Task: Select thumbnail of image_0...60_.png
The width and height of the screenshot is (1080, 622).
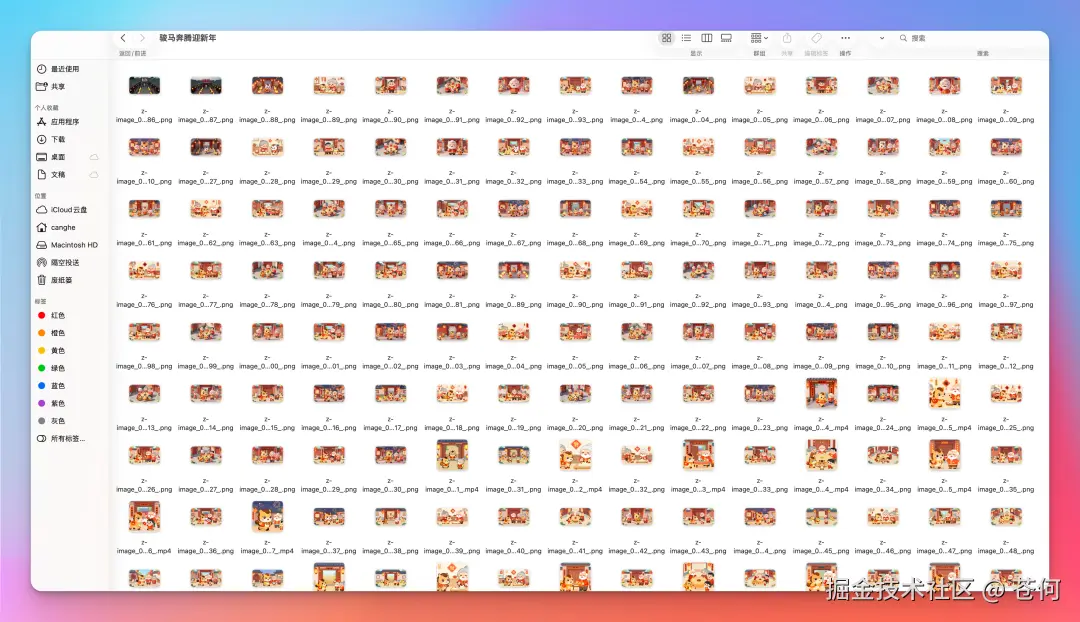Action: (x=1006, y=147)
